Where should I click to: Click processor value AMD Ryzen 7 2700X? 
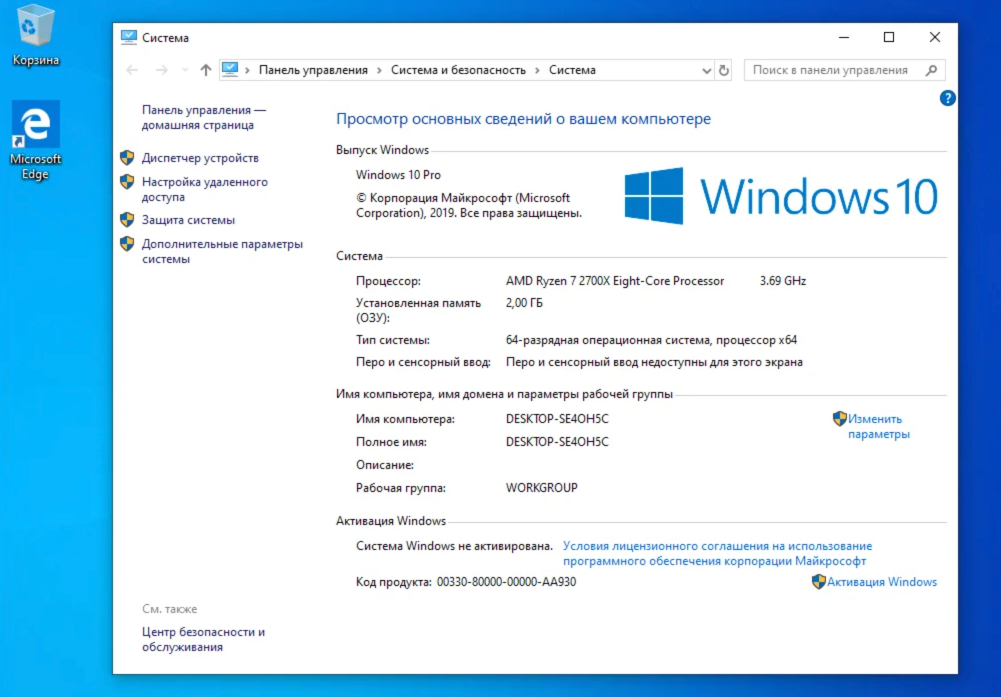(x=615, y=281)
